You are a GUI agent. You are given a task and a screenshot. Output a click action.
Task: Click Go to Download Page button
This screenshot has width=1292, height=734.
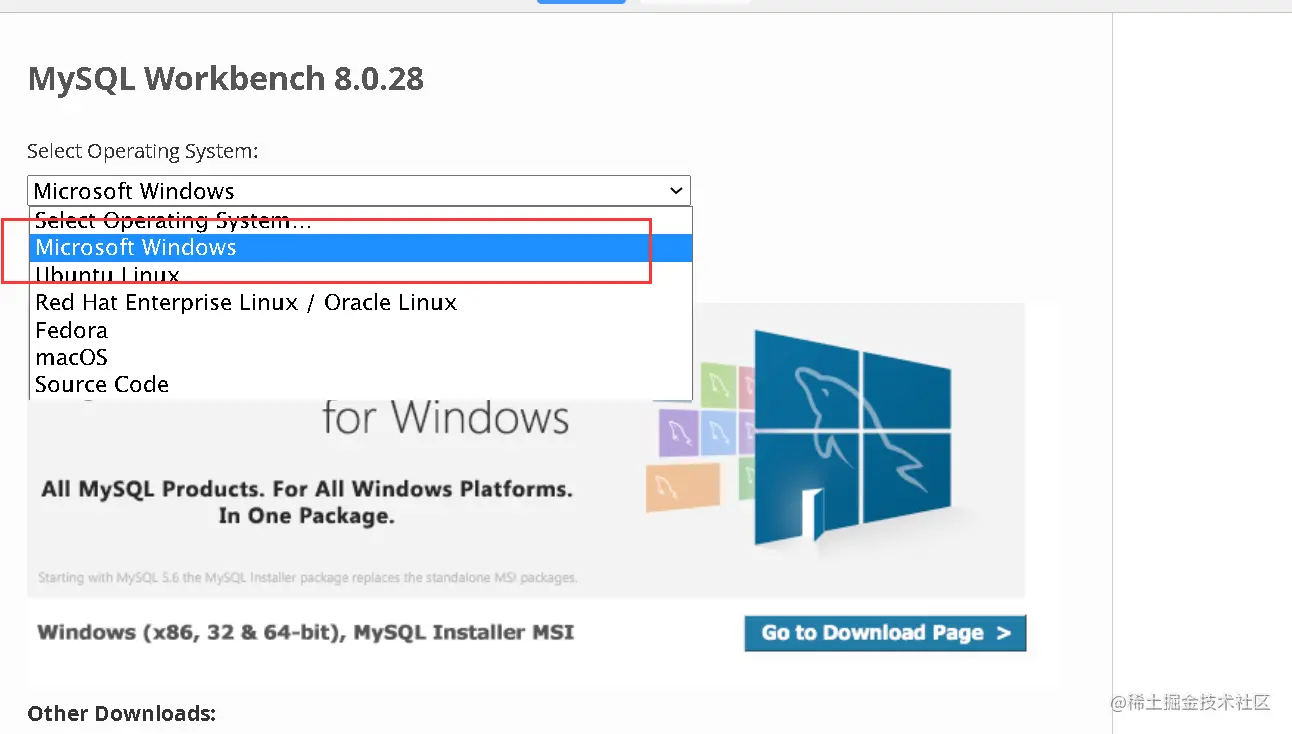pos(885,633)
